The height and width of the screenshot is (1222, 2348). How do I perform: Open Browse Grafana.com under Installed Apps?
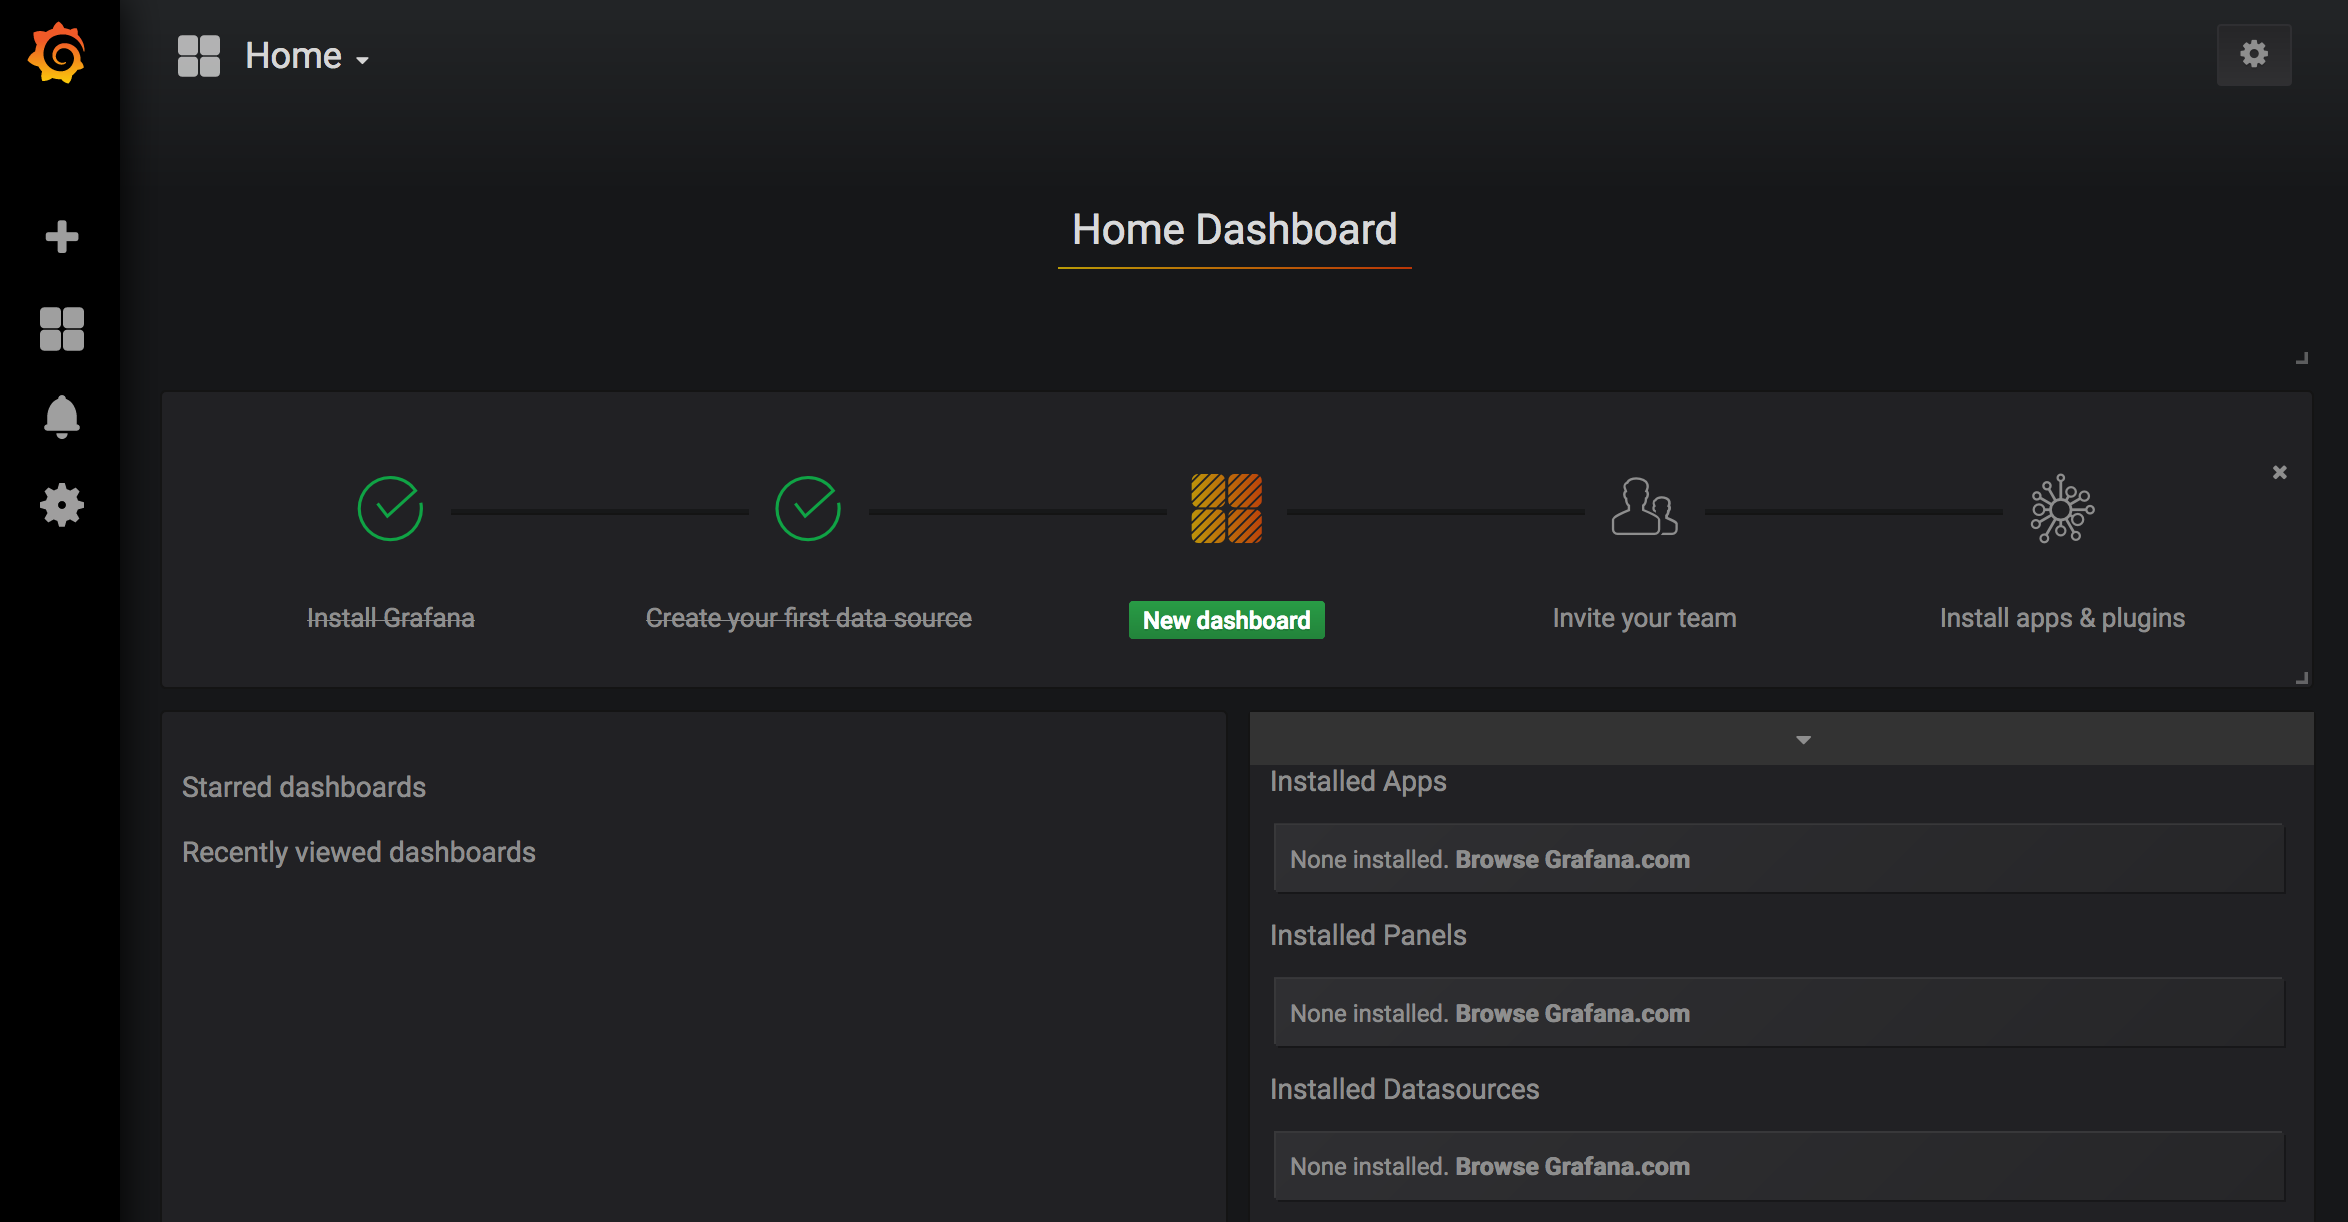tap(1572, 859)
